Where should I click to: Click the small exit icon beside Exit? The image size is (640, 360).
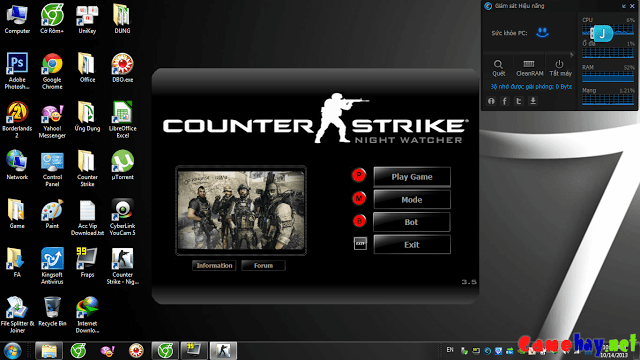(x=360, y=243)
